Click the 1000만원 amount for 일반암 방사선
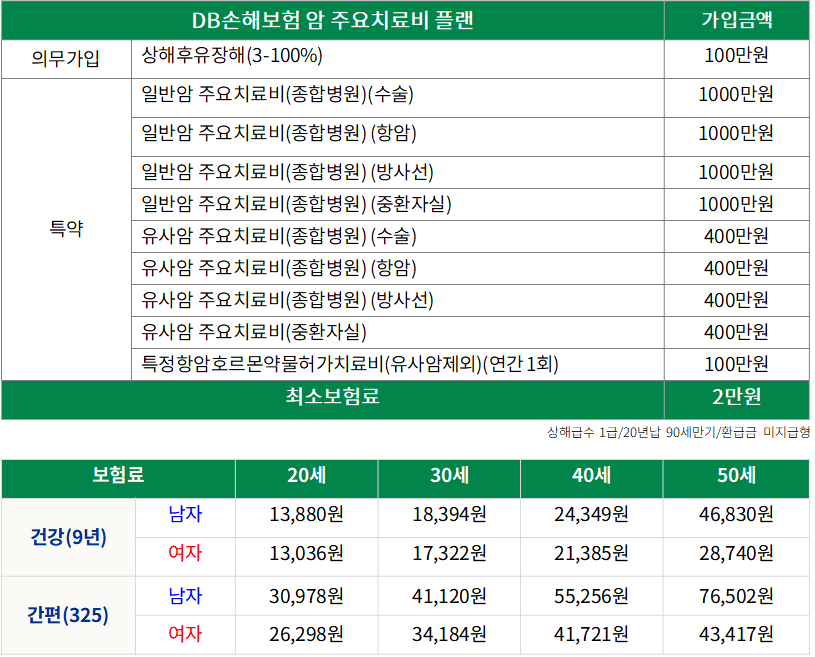 click(737, 173)
